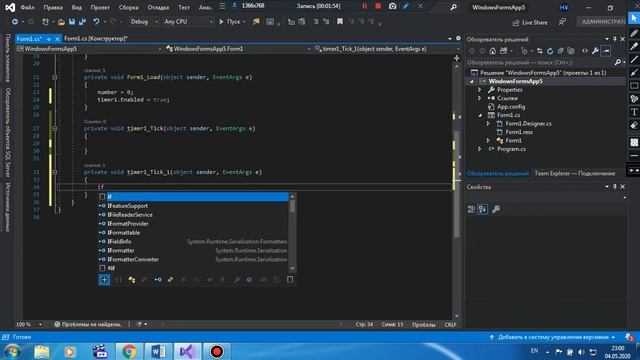Viewport: 640px width, 360px height.
Task: Open Word from the taskbar
Action: [158, 351]
